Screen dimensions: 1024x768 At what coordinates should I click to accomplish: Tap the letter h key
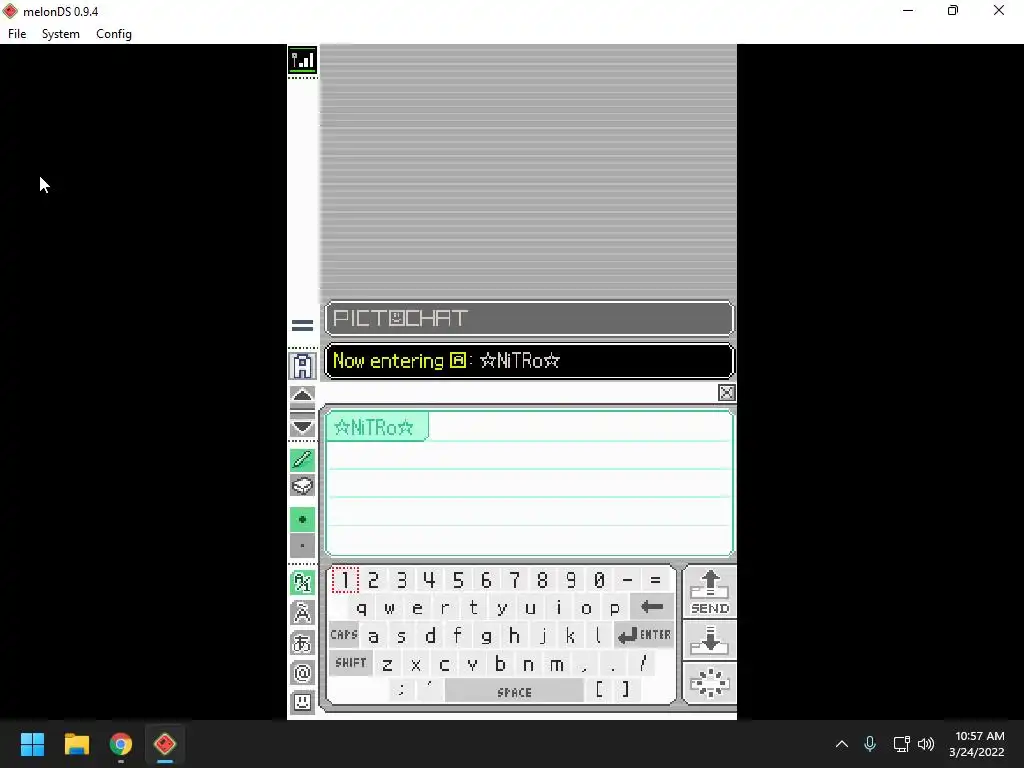coord(515,635)
